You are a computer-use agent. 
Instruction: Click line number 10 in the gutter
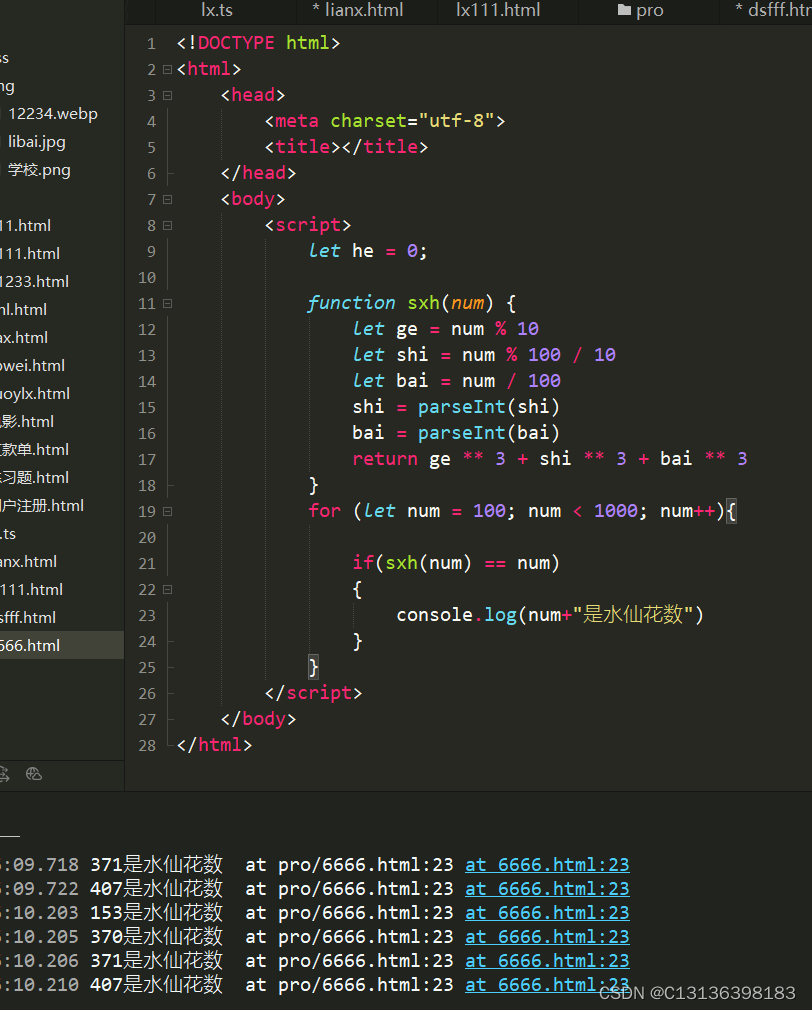click(x=147, y=278)
